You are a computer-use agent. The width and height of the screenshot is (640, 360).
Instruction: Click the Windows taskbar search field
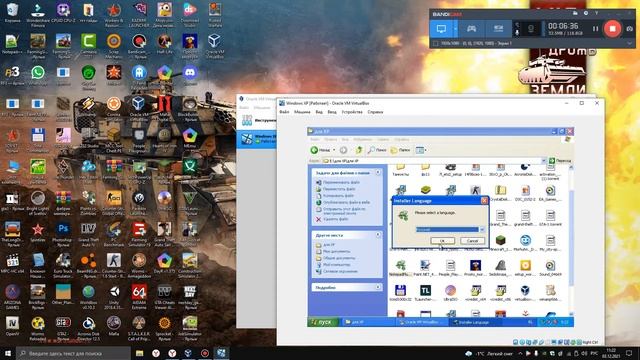pyautogui.click(x=73, y=353)
